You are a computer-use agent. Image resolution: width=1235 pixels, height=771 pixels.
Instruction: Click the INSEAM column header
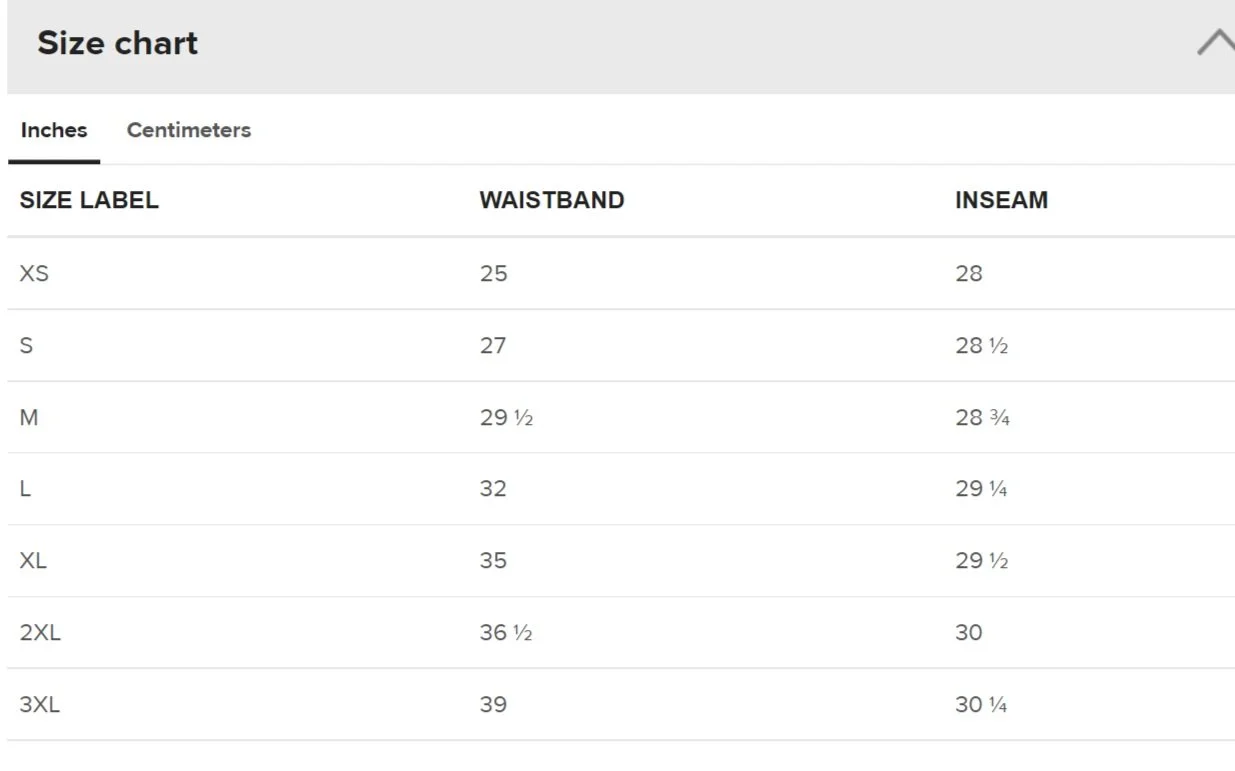point(1002,200)
